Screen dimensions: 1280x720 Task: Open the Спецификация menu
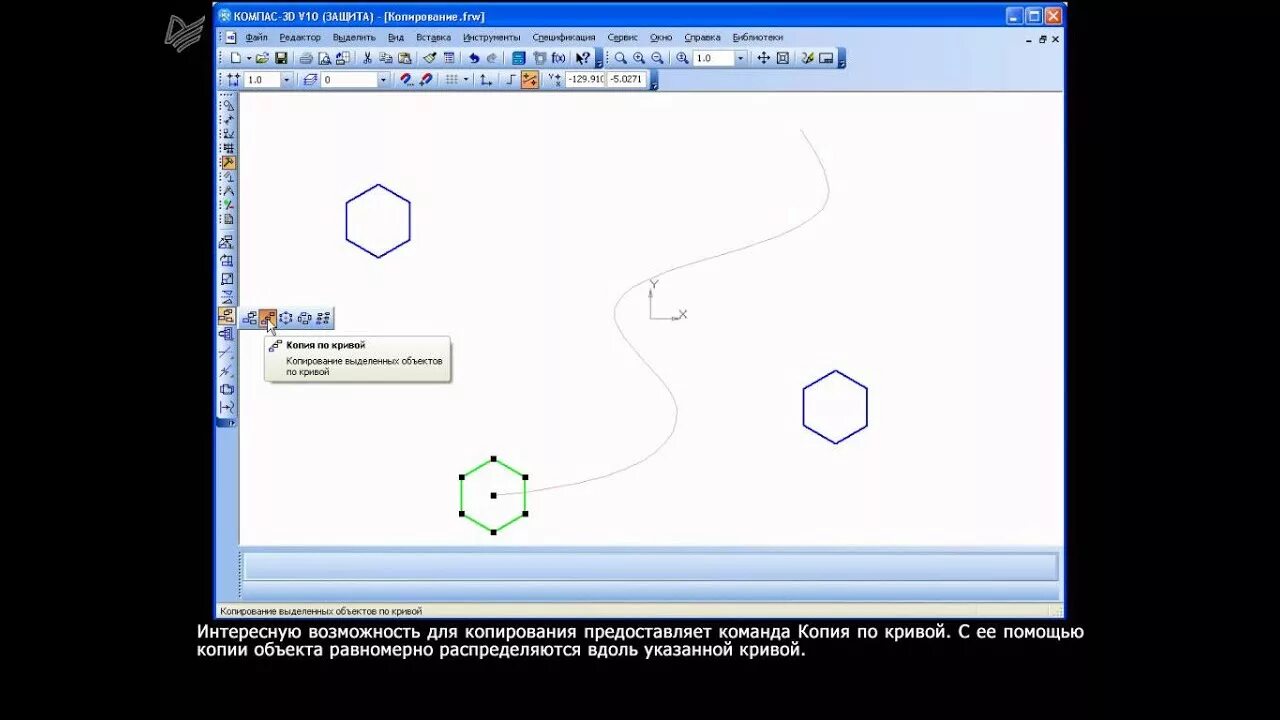tap(563, 37)
